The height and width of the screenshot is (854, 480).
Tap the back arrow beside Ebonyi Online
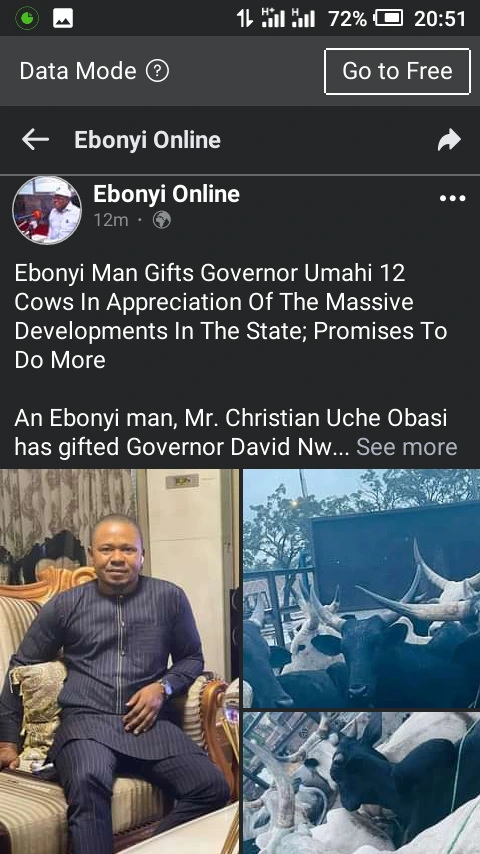coord(35,140)
